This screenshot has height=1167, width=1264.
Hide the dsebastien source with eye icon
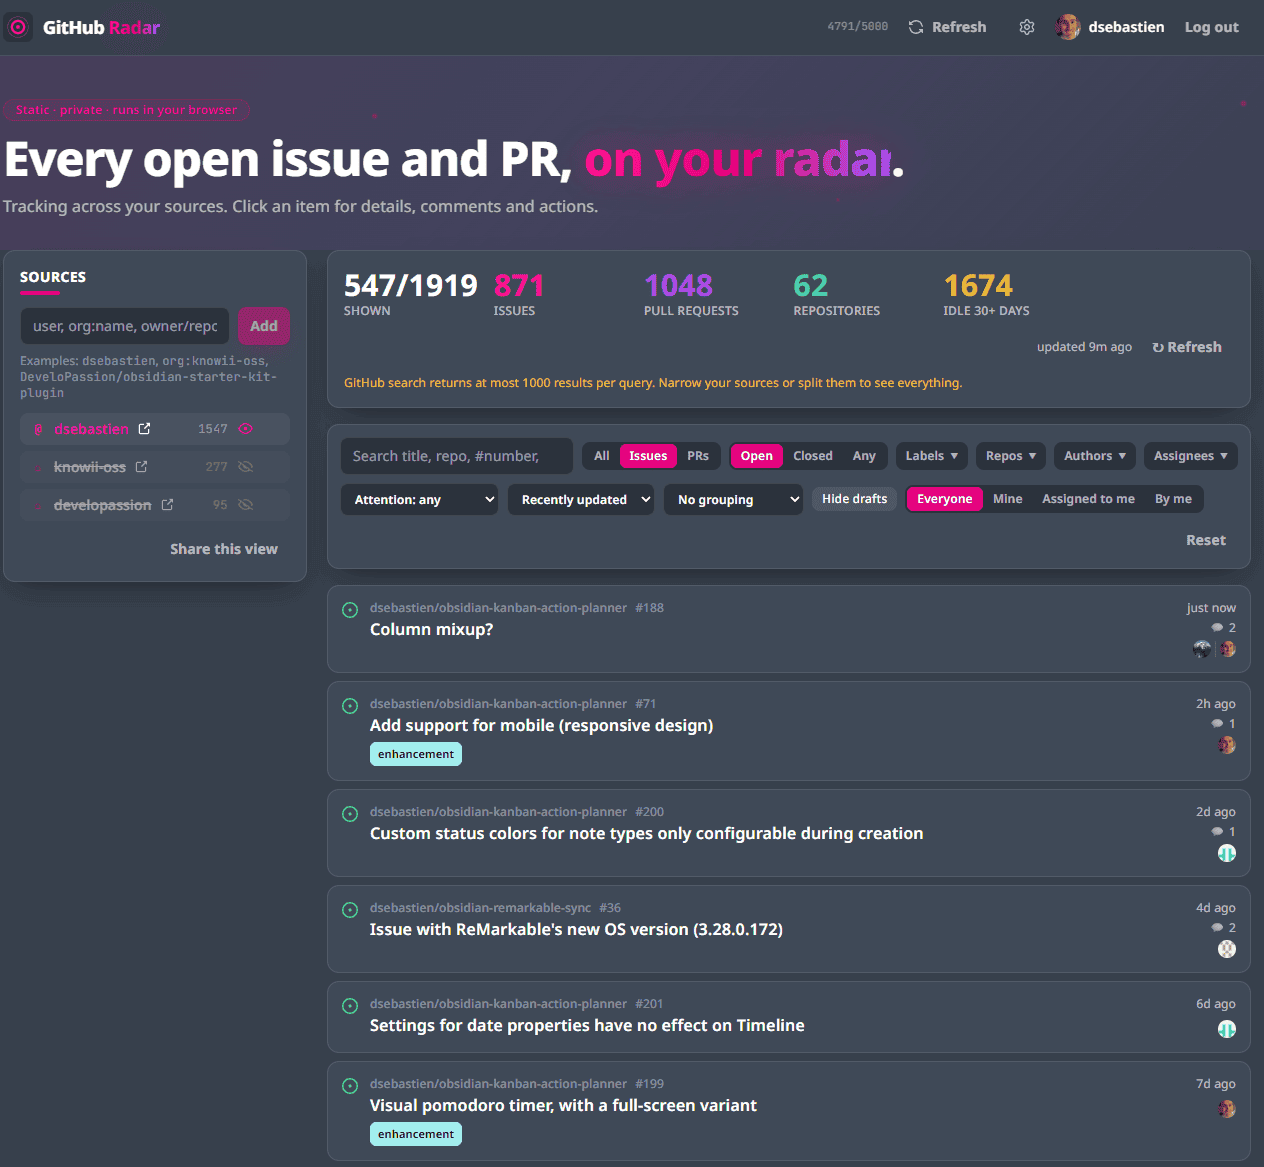(246, 428)
